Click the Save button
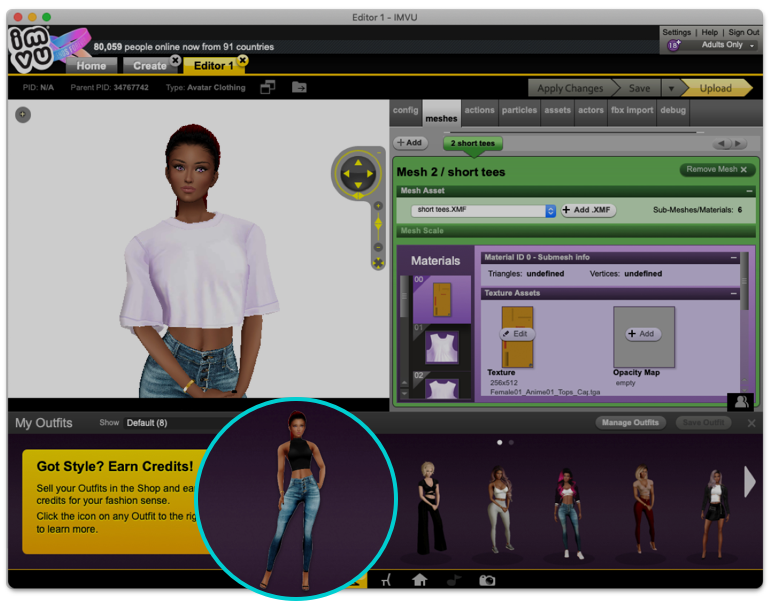This screenshot has height=601, width=773. pos(639,89)
